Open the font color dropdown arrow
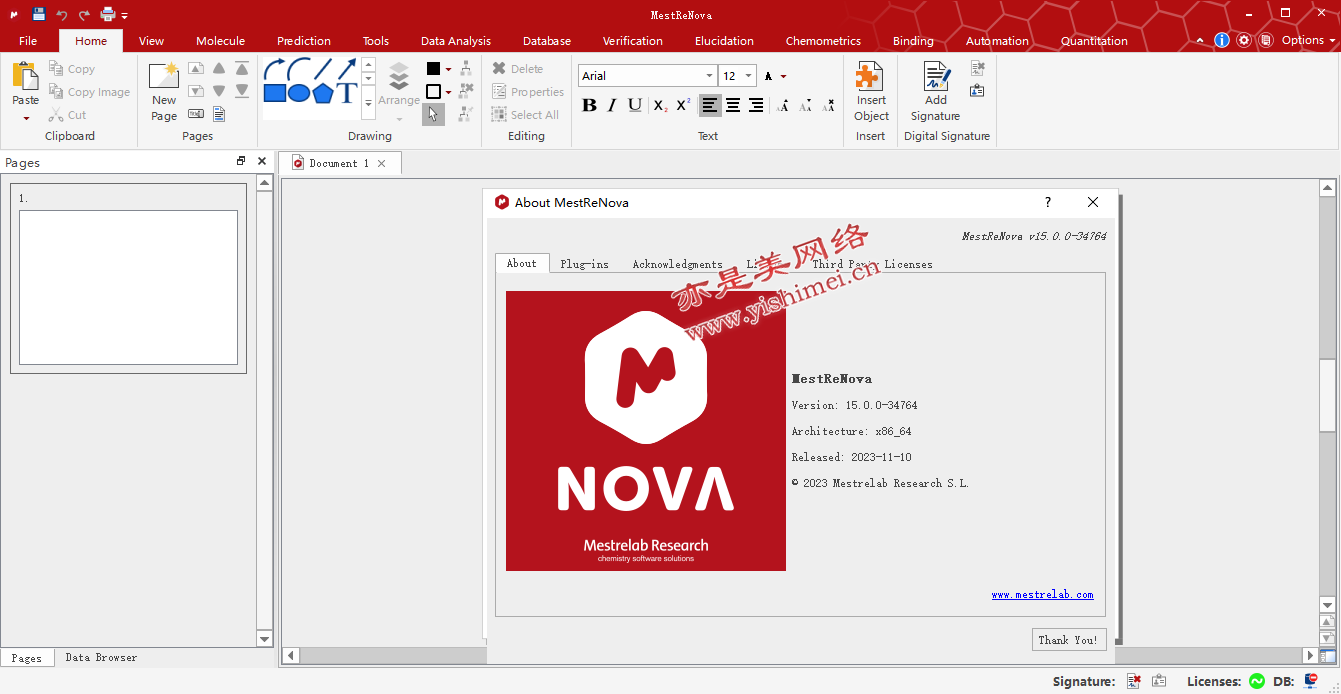Image resolution: width=1341 pixels, height=694 pixels. [x=783, y=76]
